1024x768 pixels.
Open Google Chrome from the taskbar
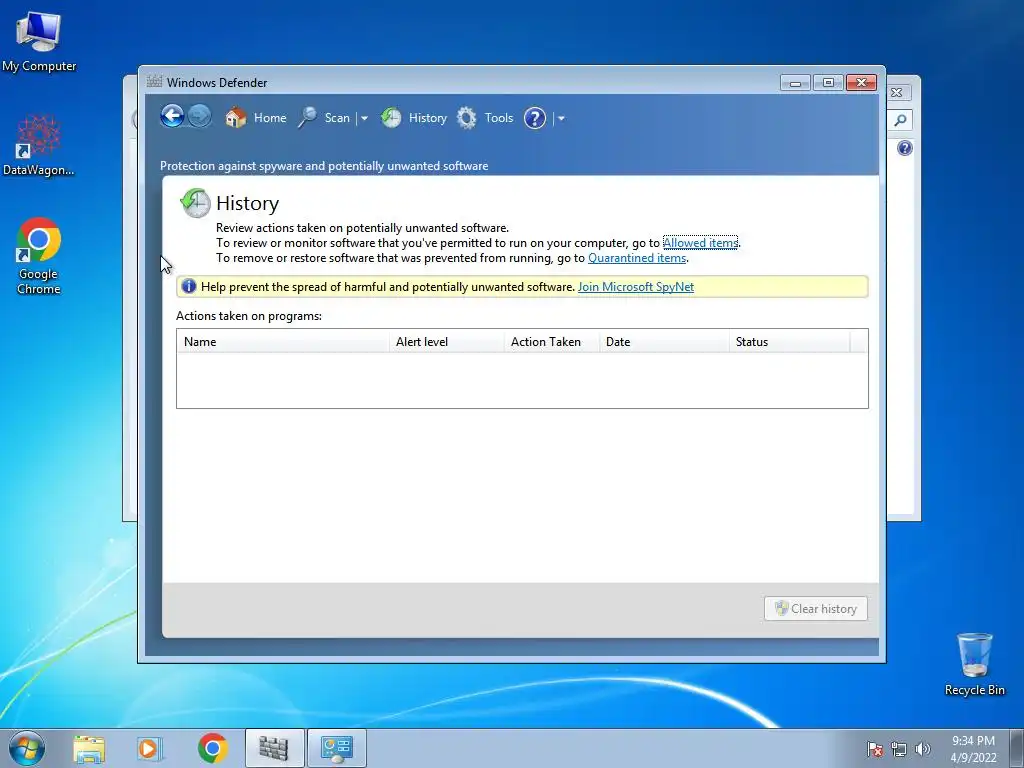click(x=212, y=748)
